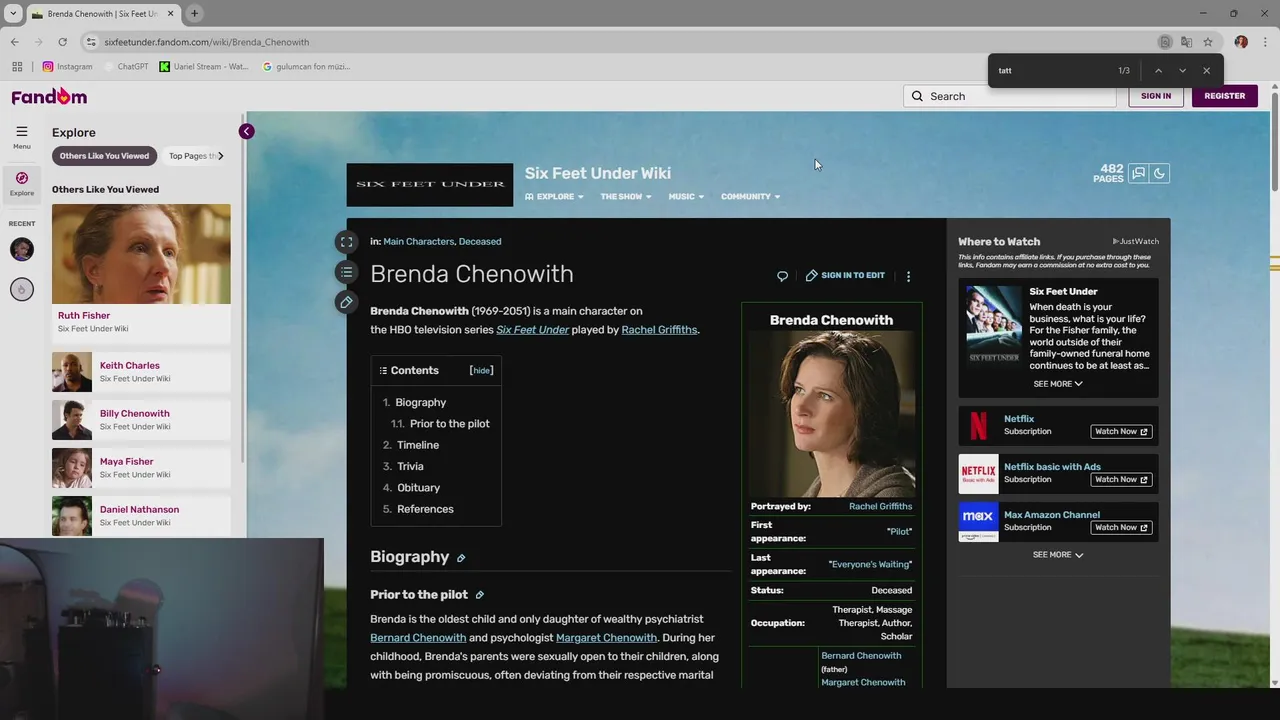Image resolution: width=1280 pixels, height=720 pixels.
Task: Open a new browser tab
Action: click(194, 13)
